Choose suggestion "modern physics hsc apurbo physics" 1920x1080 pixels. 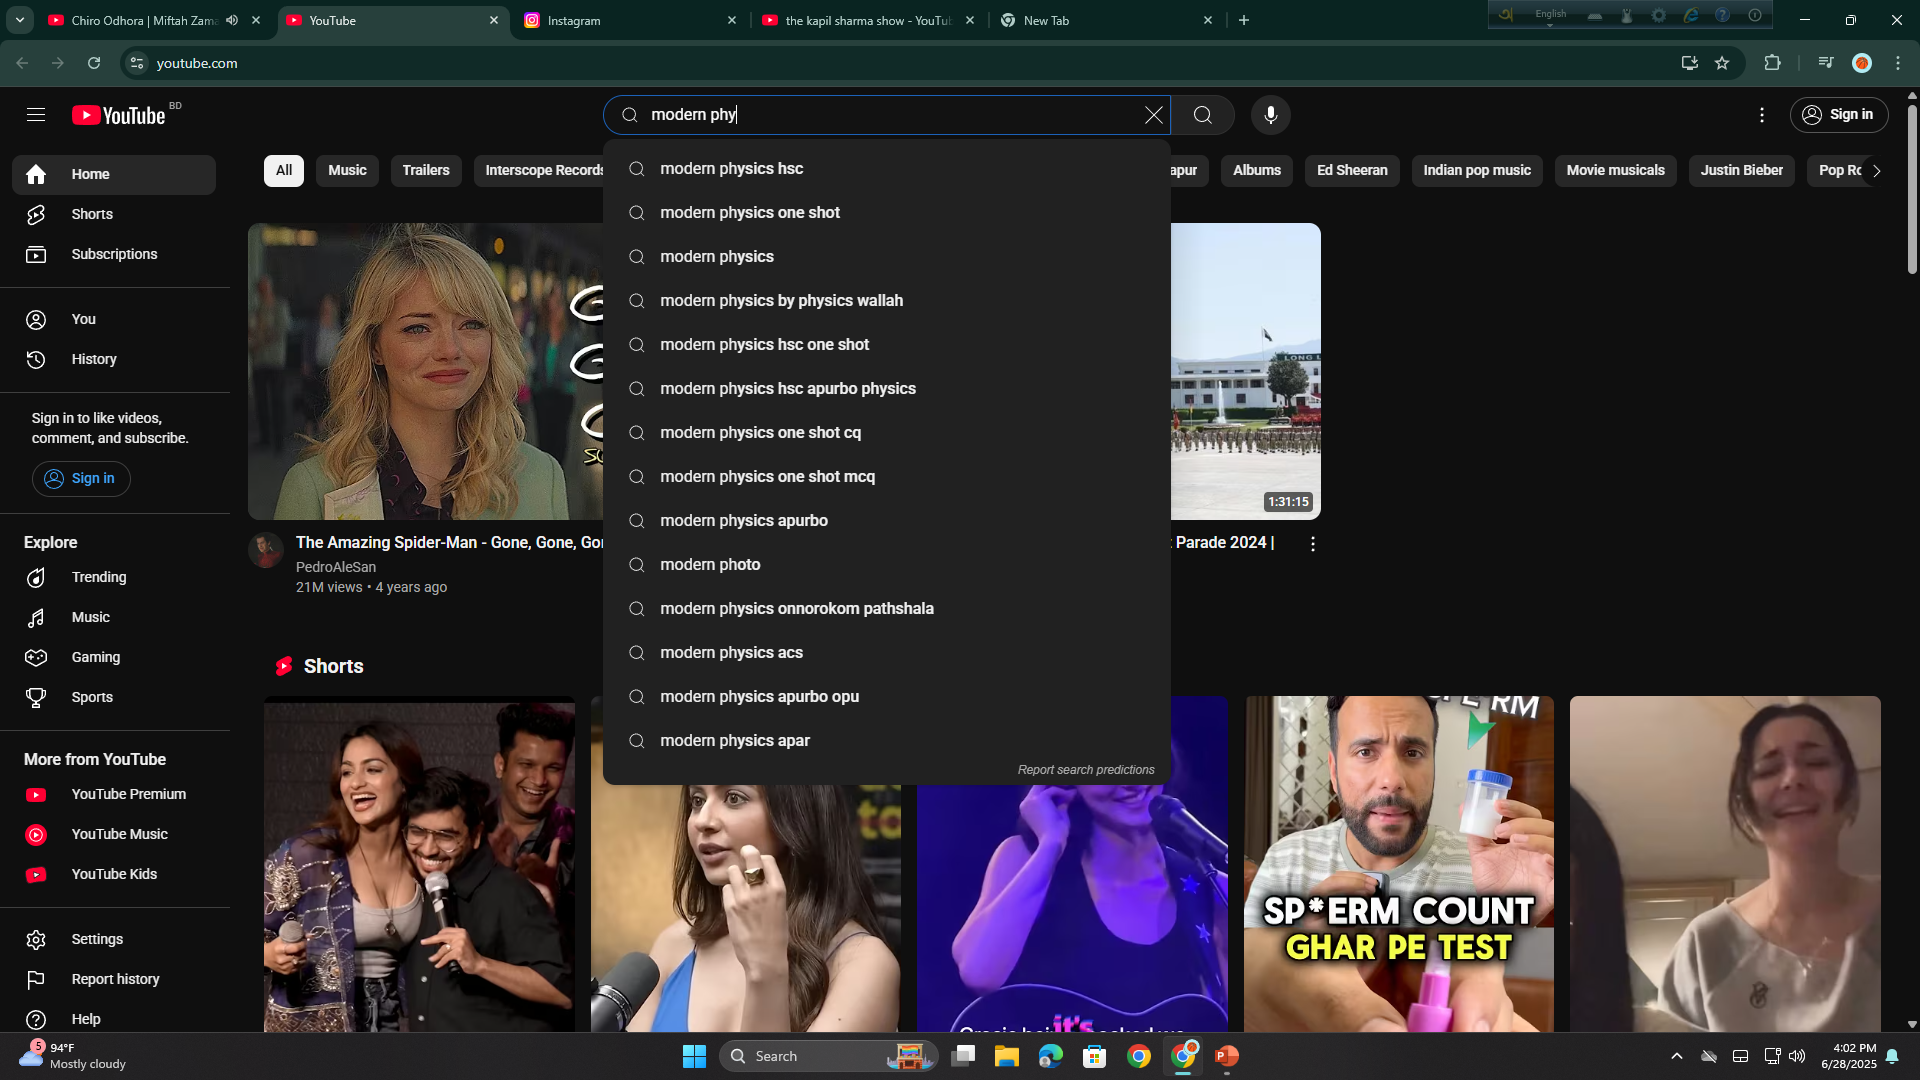886,389
